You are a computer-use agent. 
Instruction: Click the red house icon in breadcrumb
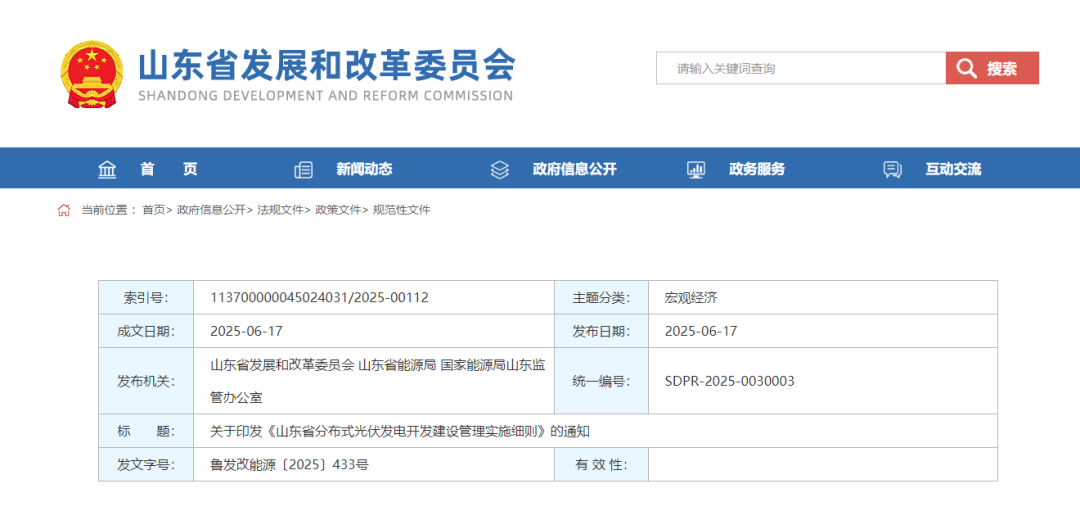point(63,210)
